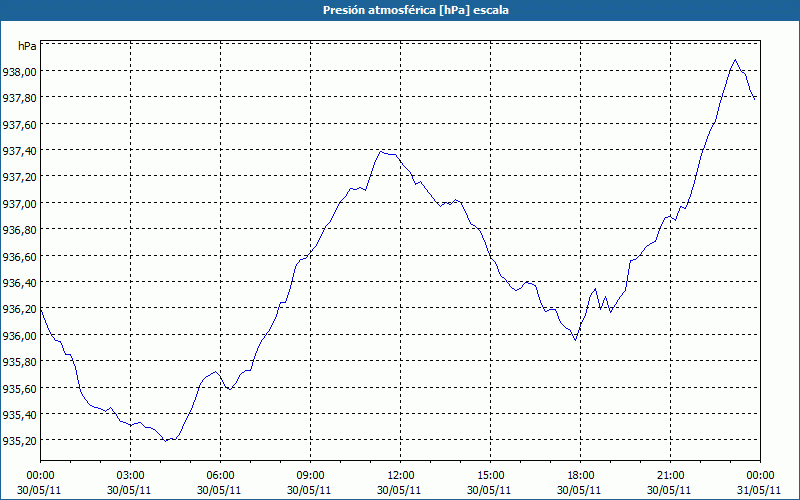The width and height of the screenshot is (800, 500).
Task: Click the 21:00 time axis label
Action: coord(670,476)
